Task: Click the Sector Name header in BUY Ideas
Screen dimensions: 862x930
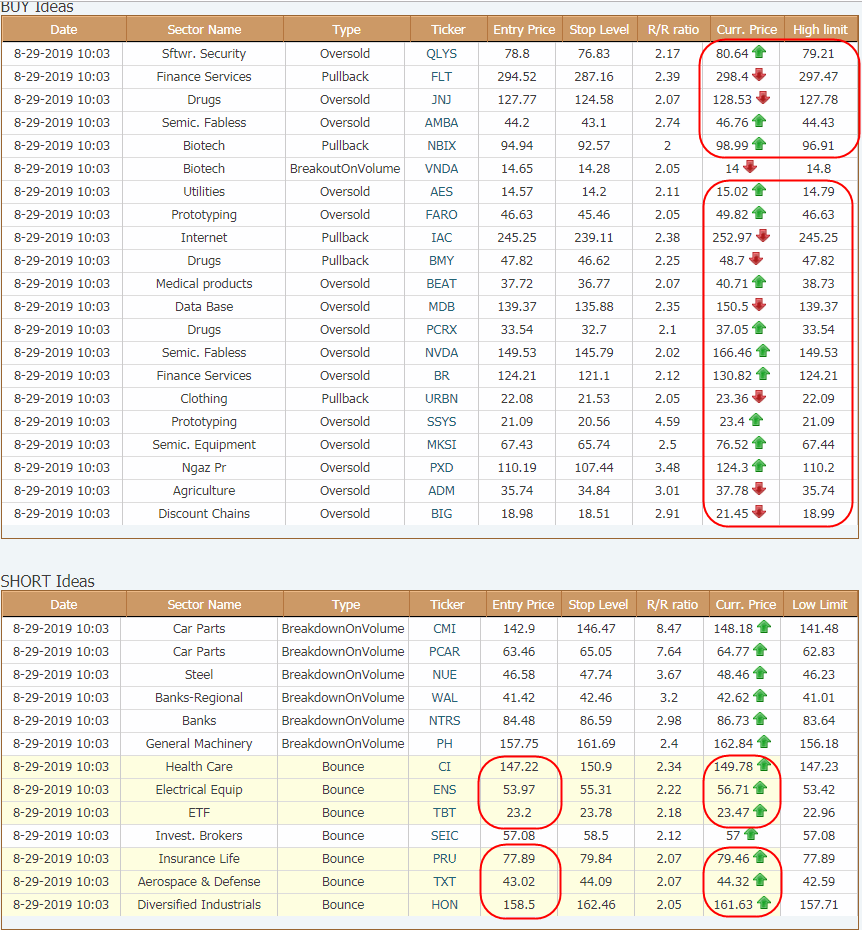Action: [x=203, y=29]
